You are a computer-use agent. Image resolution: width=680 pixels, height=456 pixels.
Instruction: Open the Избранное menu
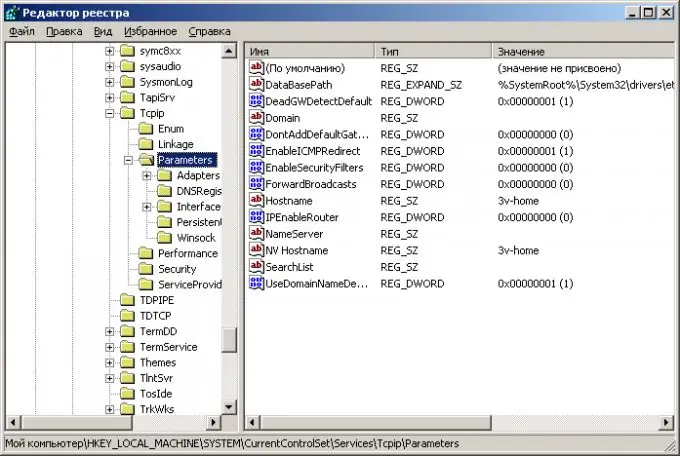pos(150,31)
